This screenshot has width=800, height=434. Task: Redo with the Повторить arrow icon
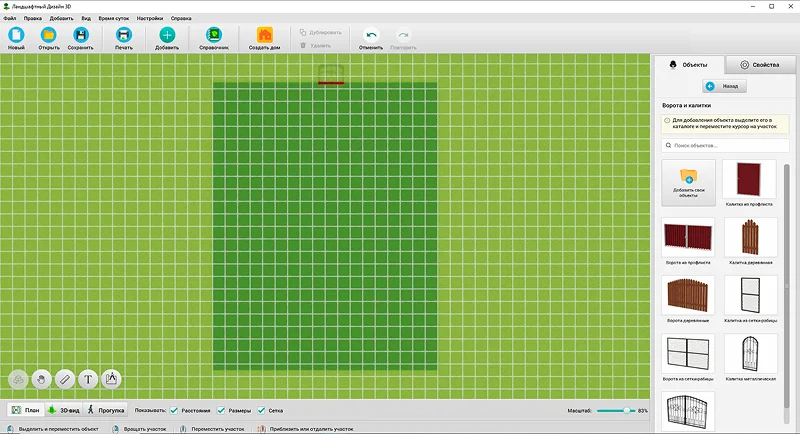403,35
